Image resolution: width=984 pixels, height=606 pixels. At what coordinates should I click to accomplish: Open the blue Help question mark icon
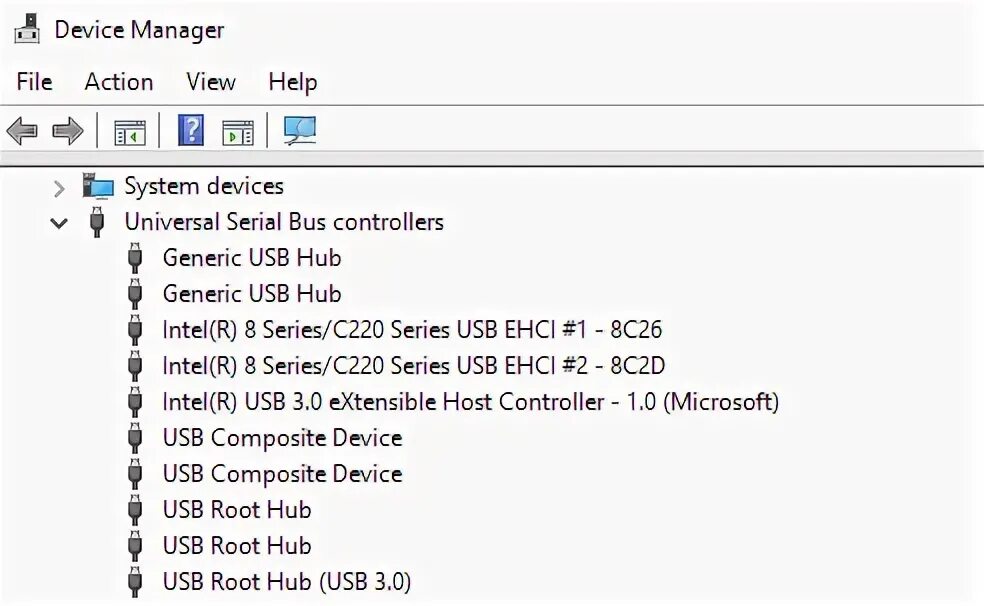coord(191,130)
